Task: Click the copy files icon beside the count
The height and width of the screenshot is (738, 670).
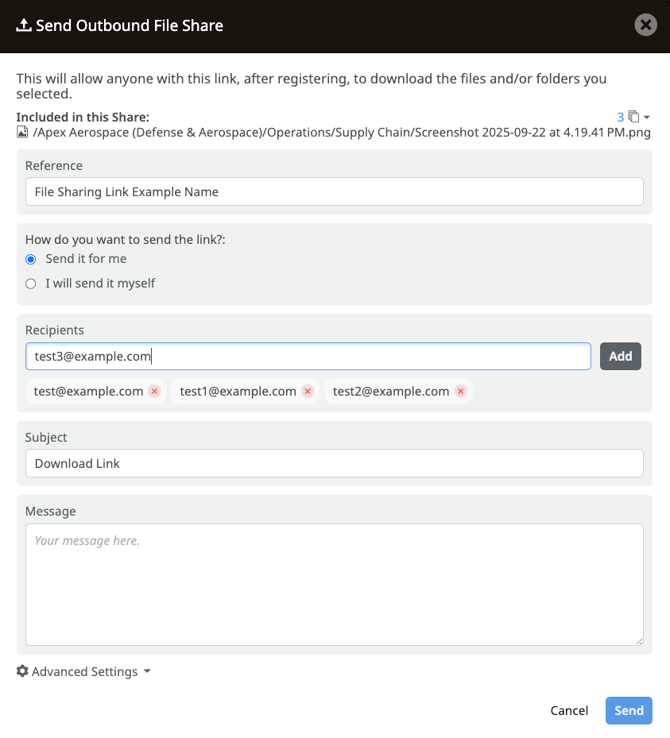Action: click(x=634, y=117)
